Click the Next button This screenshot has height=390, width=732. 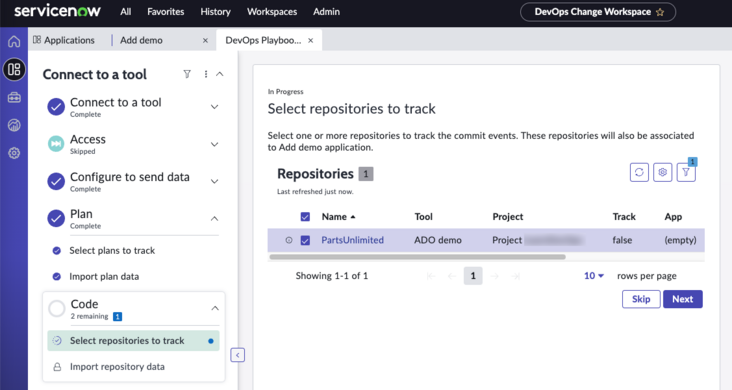(683, 299)
